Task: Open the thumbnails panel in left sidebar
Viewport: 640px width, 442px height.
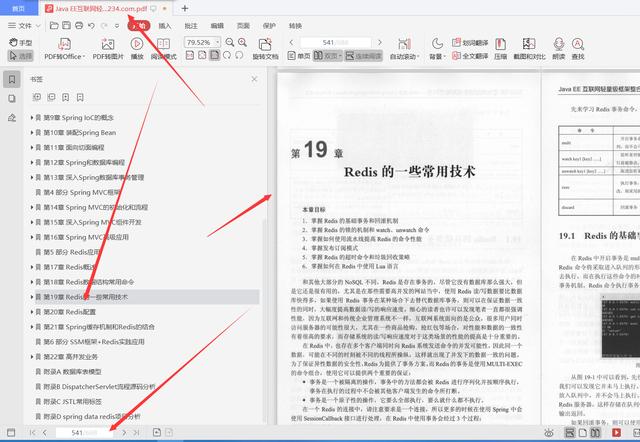Action: 12,98
